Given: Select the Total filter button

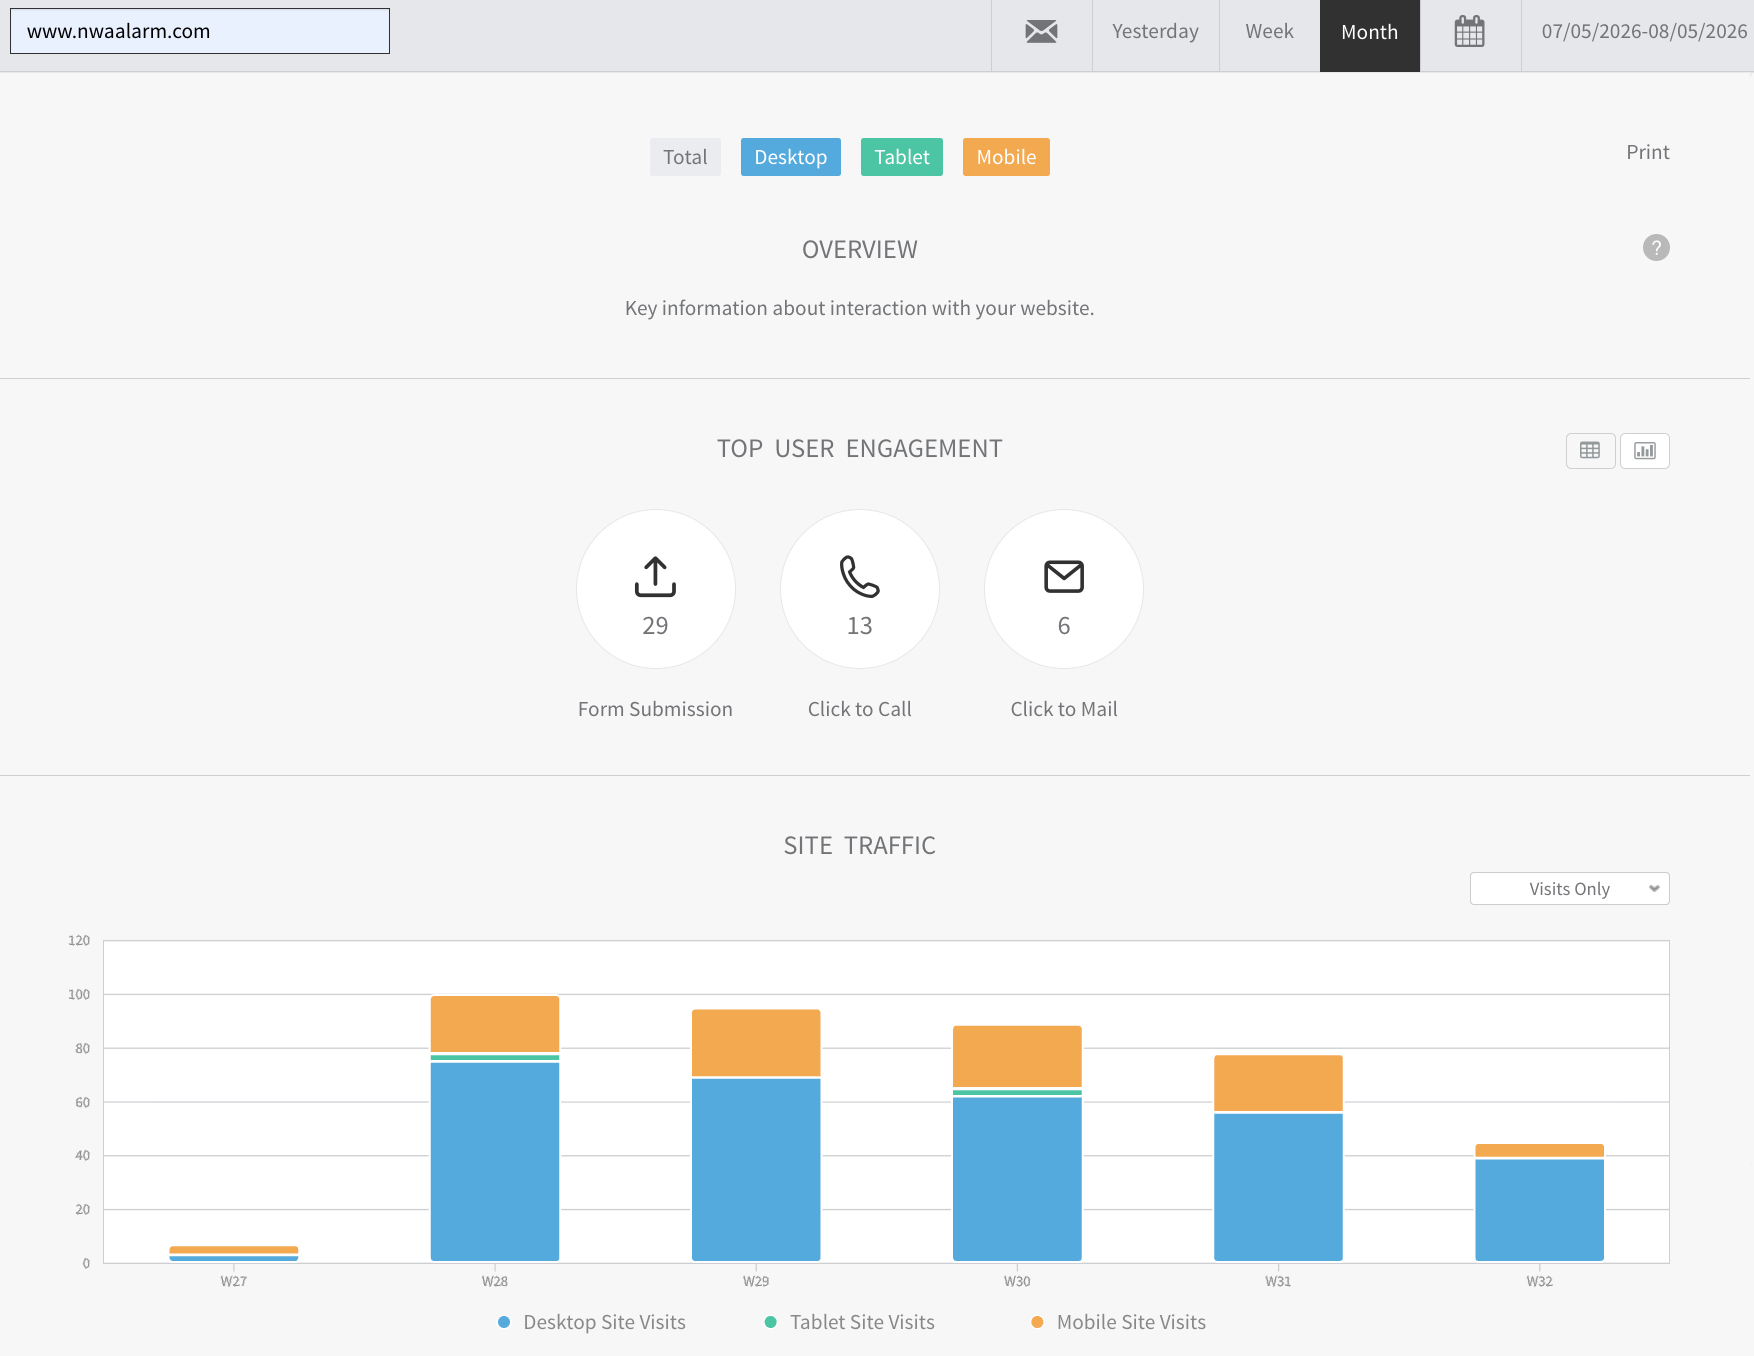Looking at the screenshot, I should point(685,157).
